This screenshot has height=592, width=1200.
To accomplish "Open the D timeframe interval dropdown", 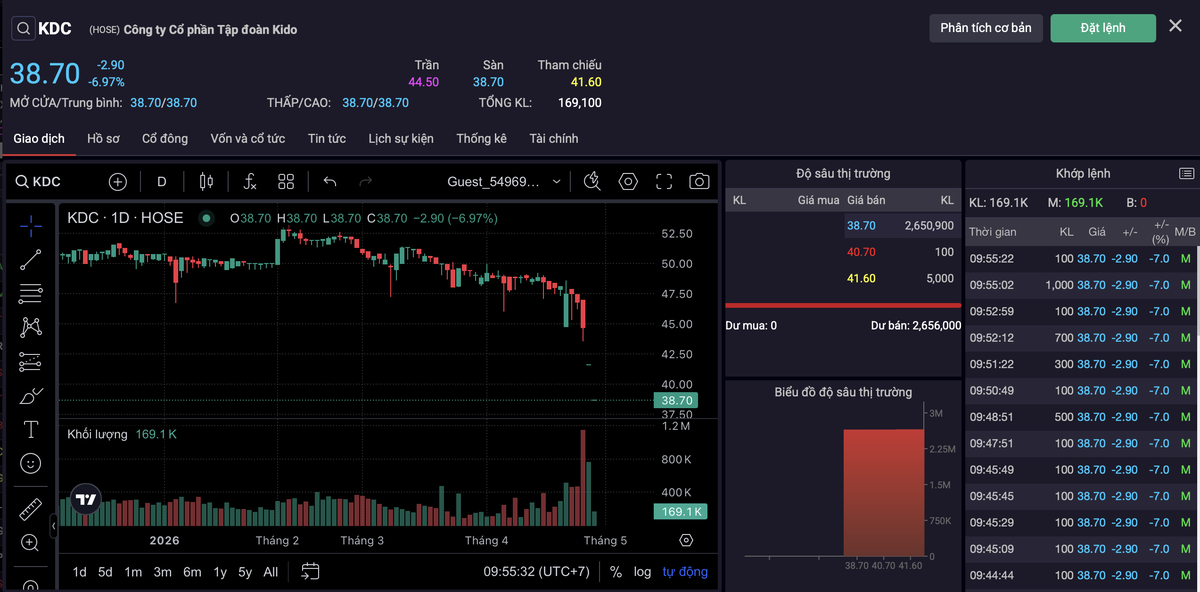I will pos(162,181).
